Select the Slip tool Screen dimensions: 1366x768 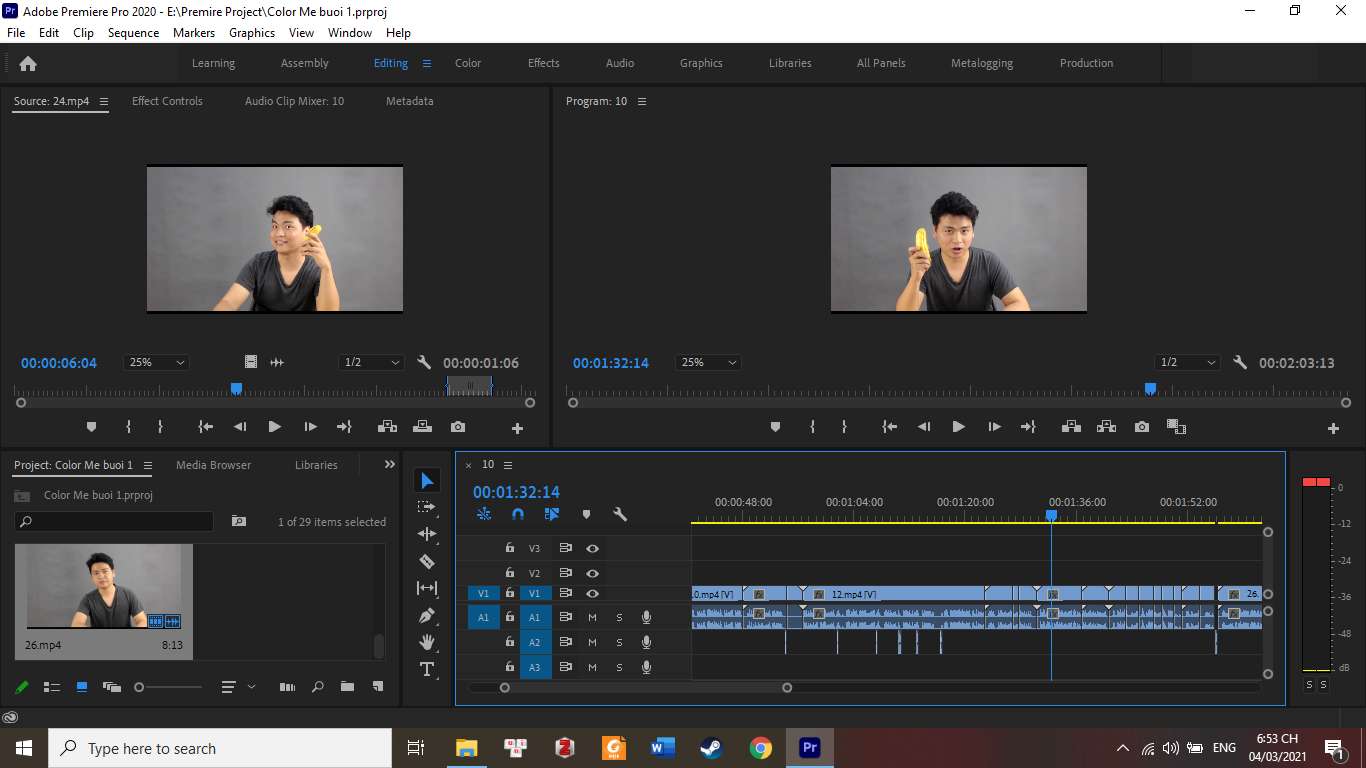pos(427,588)
